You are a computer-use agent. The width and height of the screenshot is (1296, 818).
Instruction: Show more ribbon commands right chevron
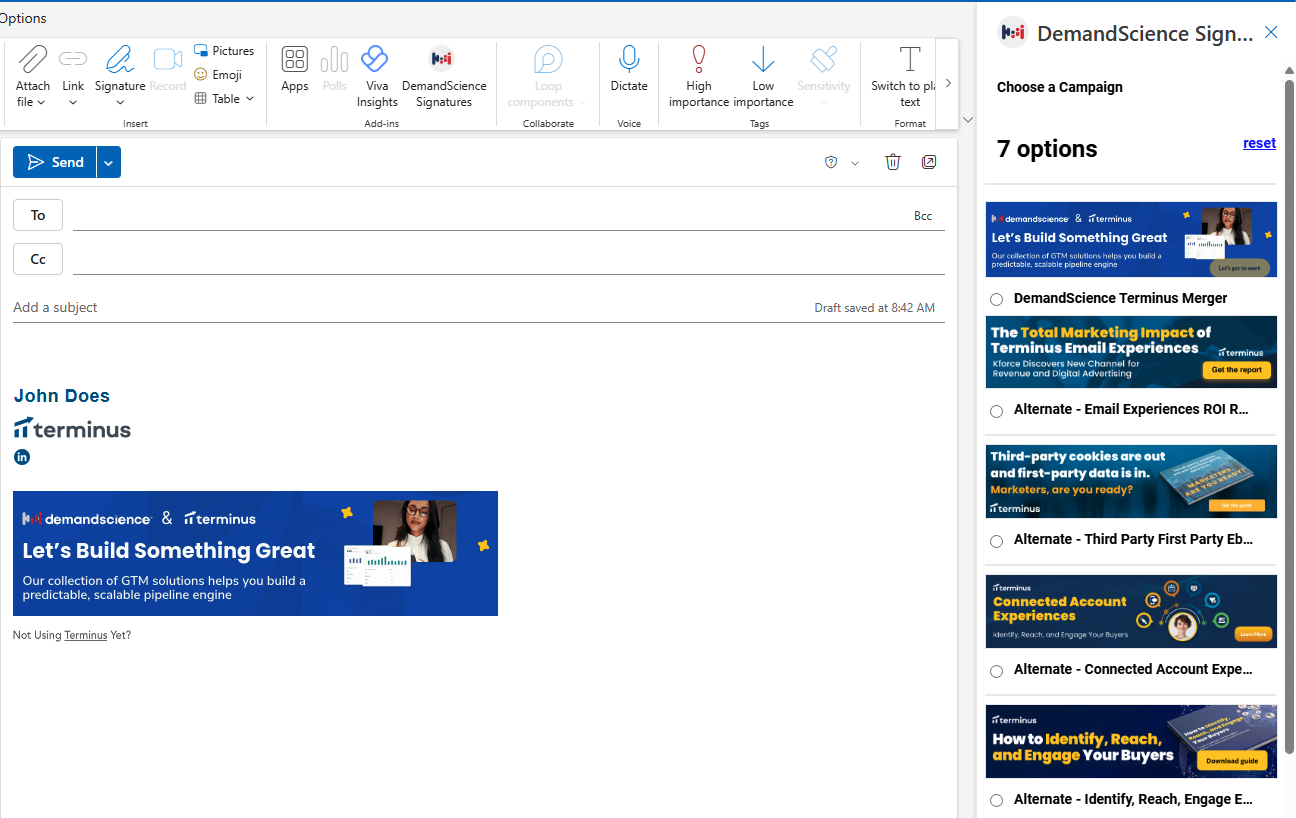(x=948, y=83)
